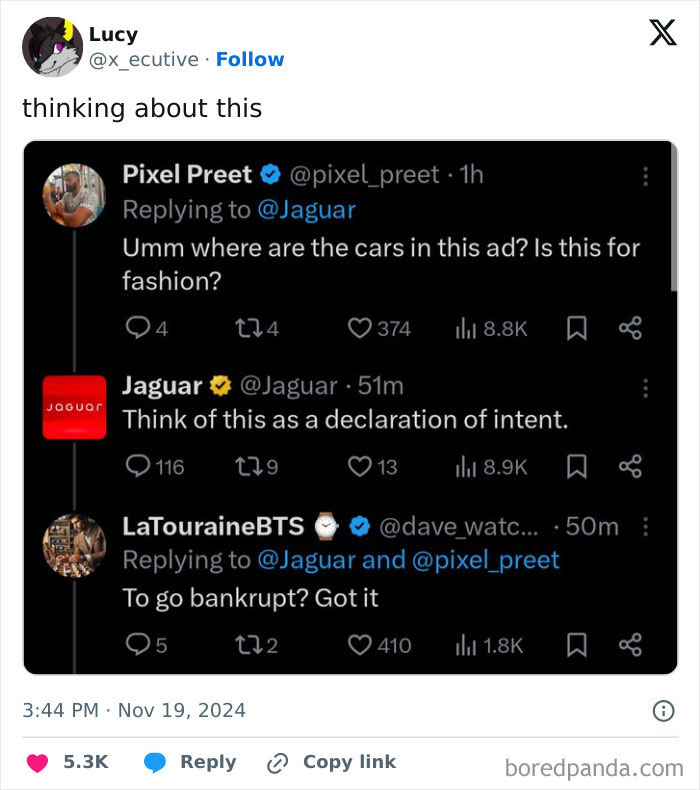Viewport: 700px width, 790px height.
Task: Open more options for Pixel Preet's reply
Action: (x=646, y=176)
